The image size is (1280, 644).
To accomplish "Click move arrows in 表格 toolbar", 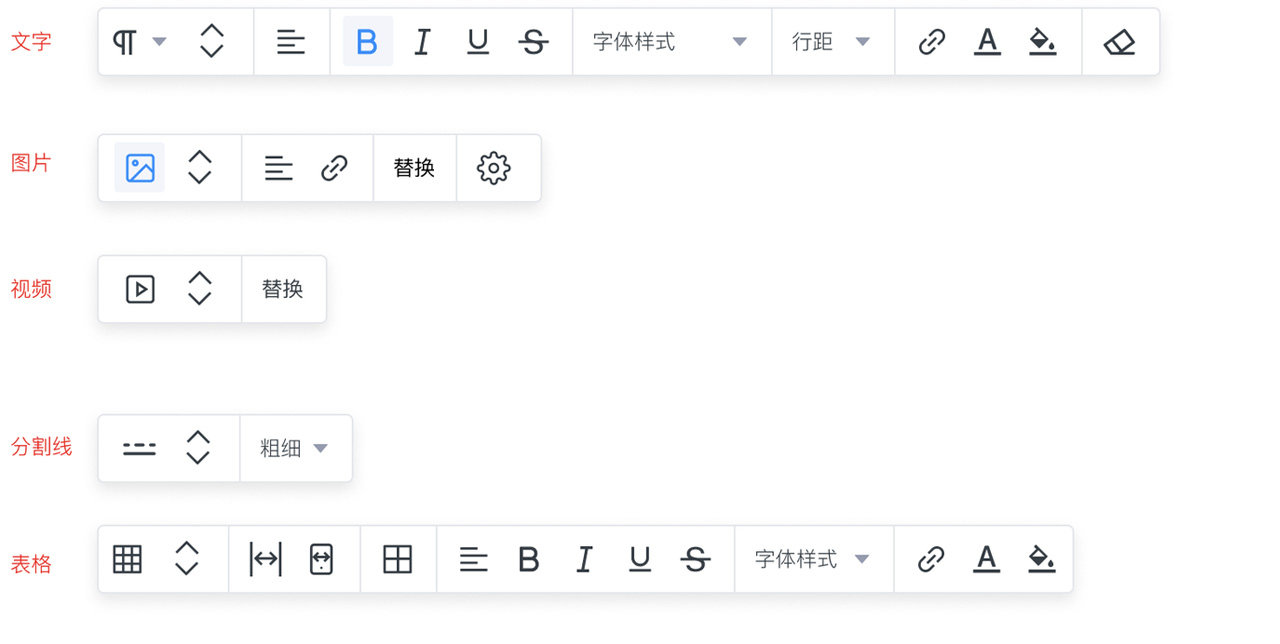I will tap(187, 559).
